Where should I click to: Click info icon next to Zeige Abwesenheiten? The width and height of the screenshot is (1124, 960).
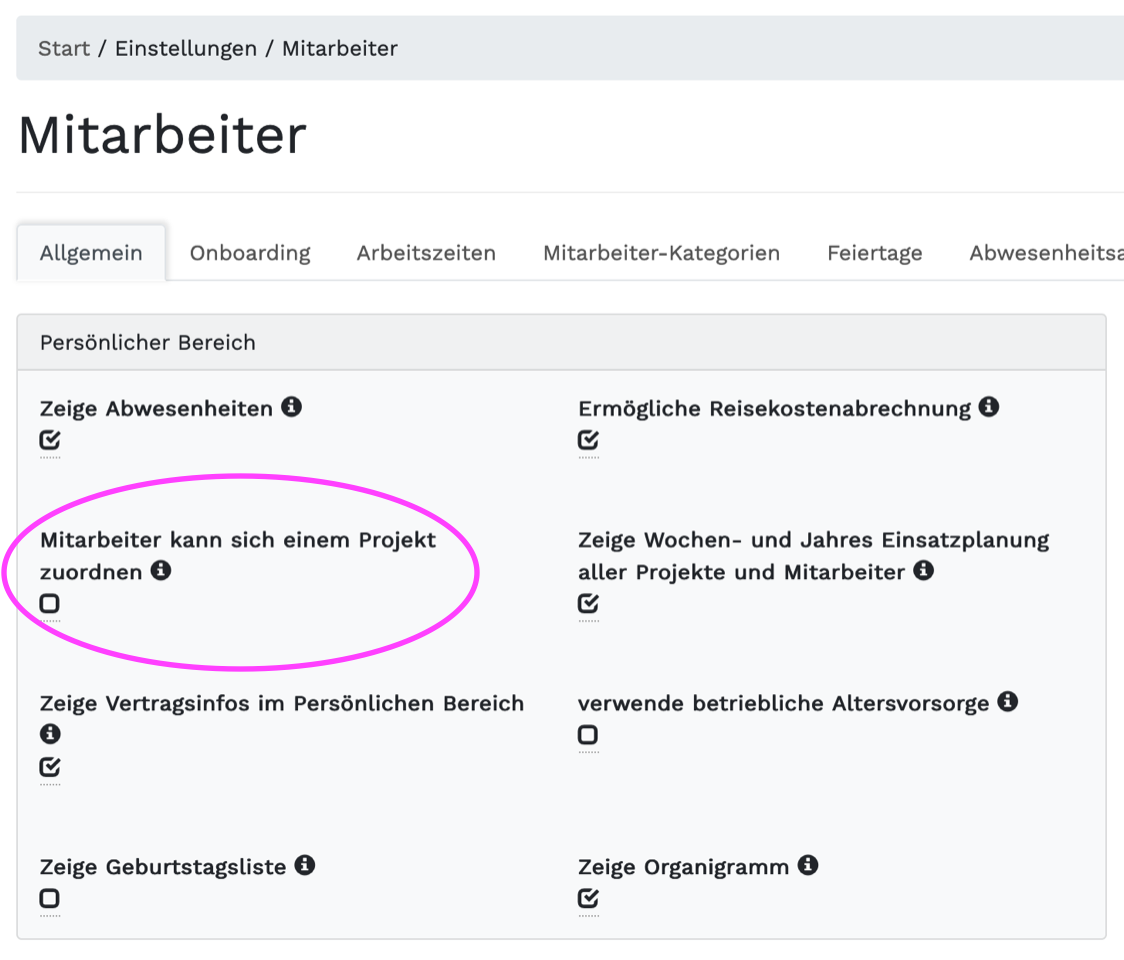(291, 407)
